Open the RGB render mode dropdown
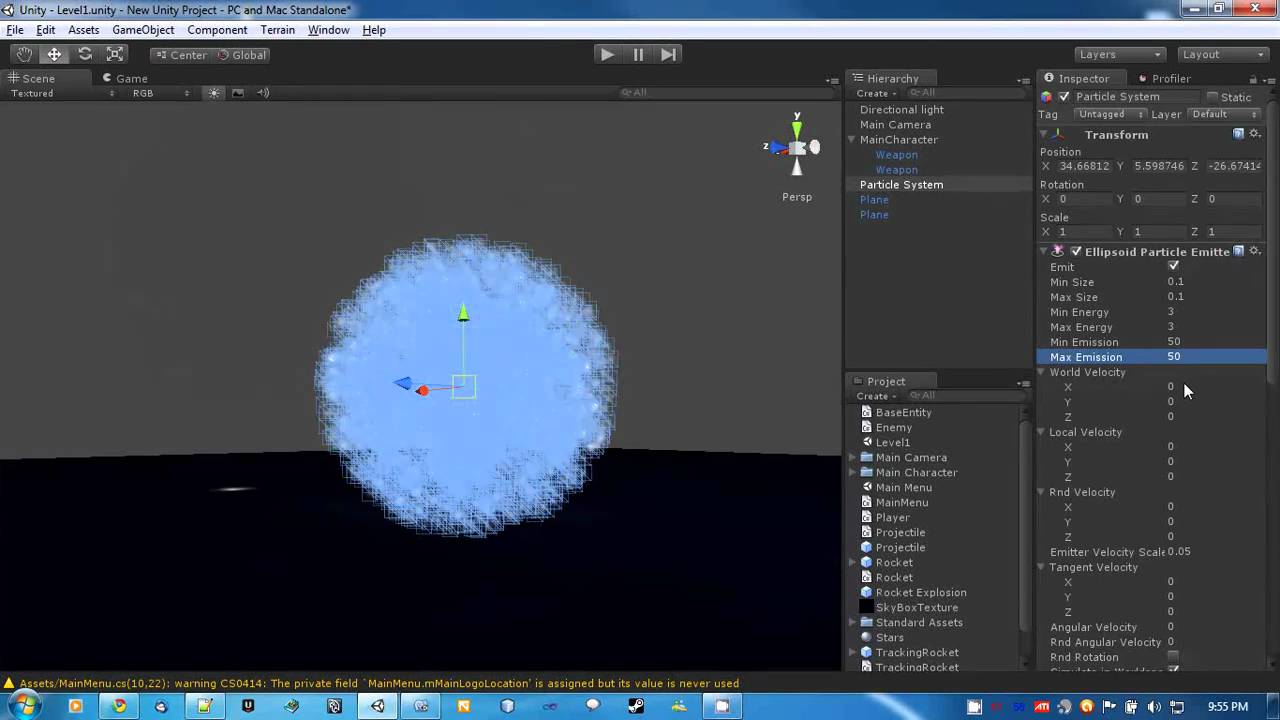 [160, 93]
